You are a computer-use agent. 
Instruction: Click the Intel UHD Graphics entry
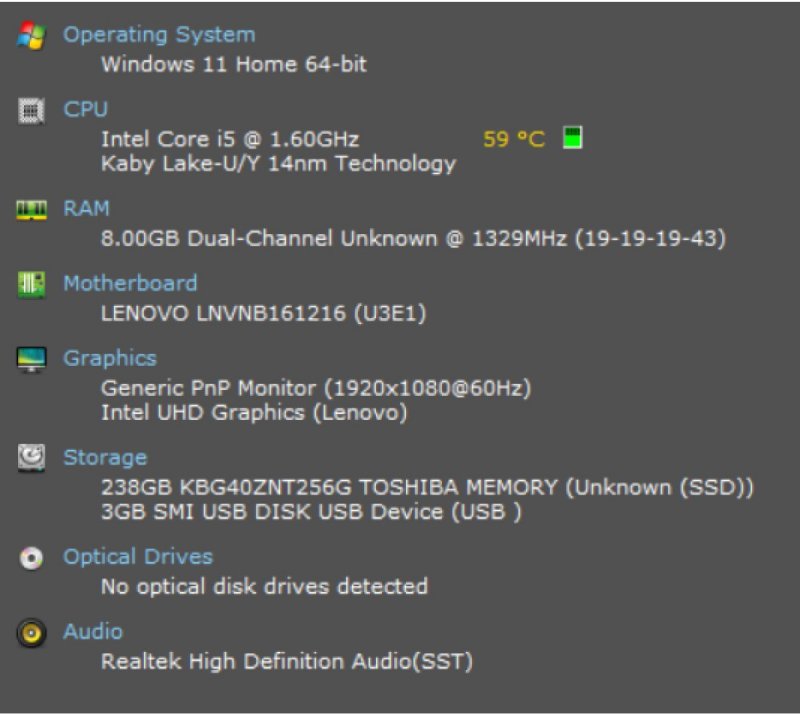pos(254,413)
